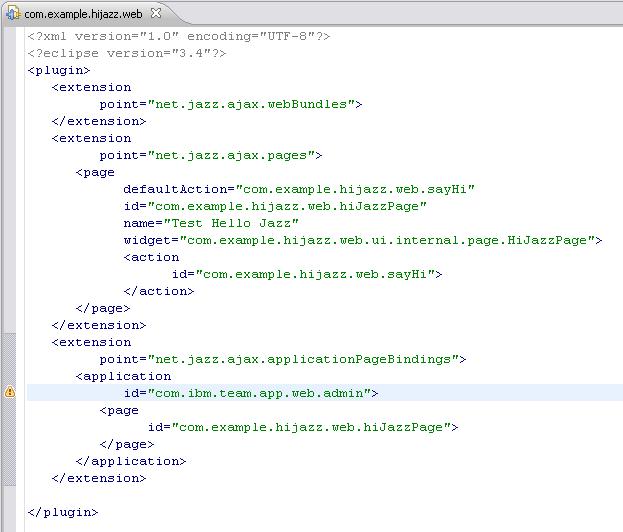Close the com.example.hijazz.web editor tab
This screenshot has width=623, height=532.
[x=156, y=13]
